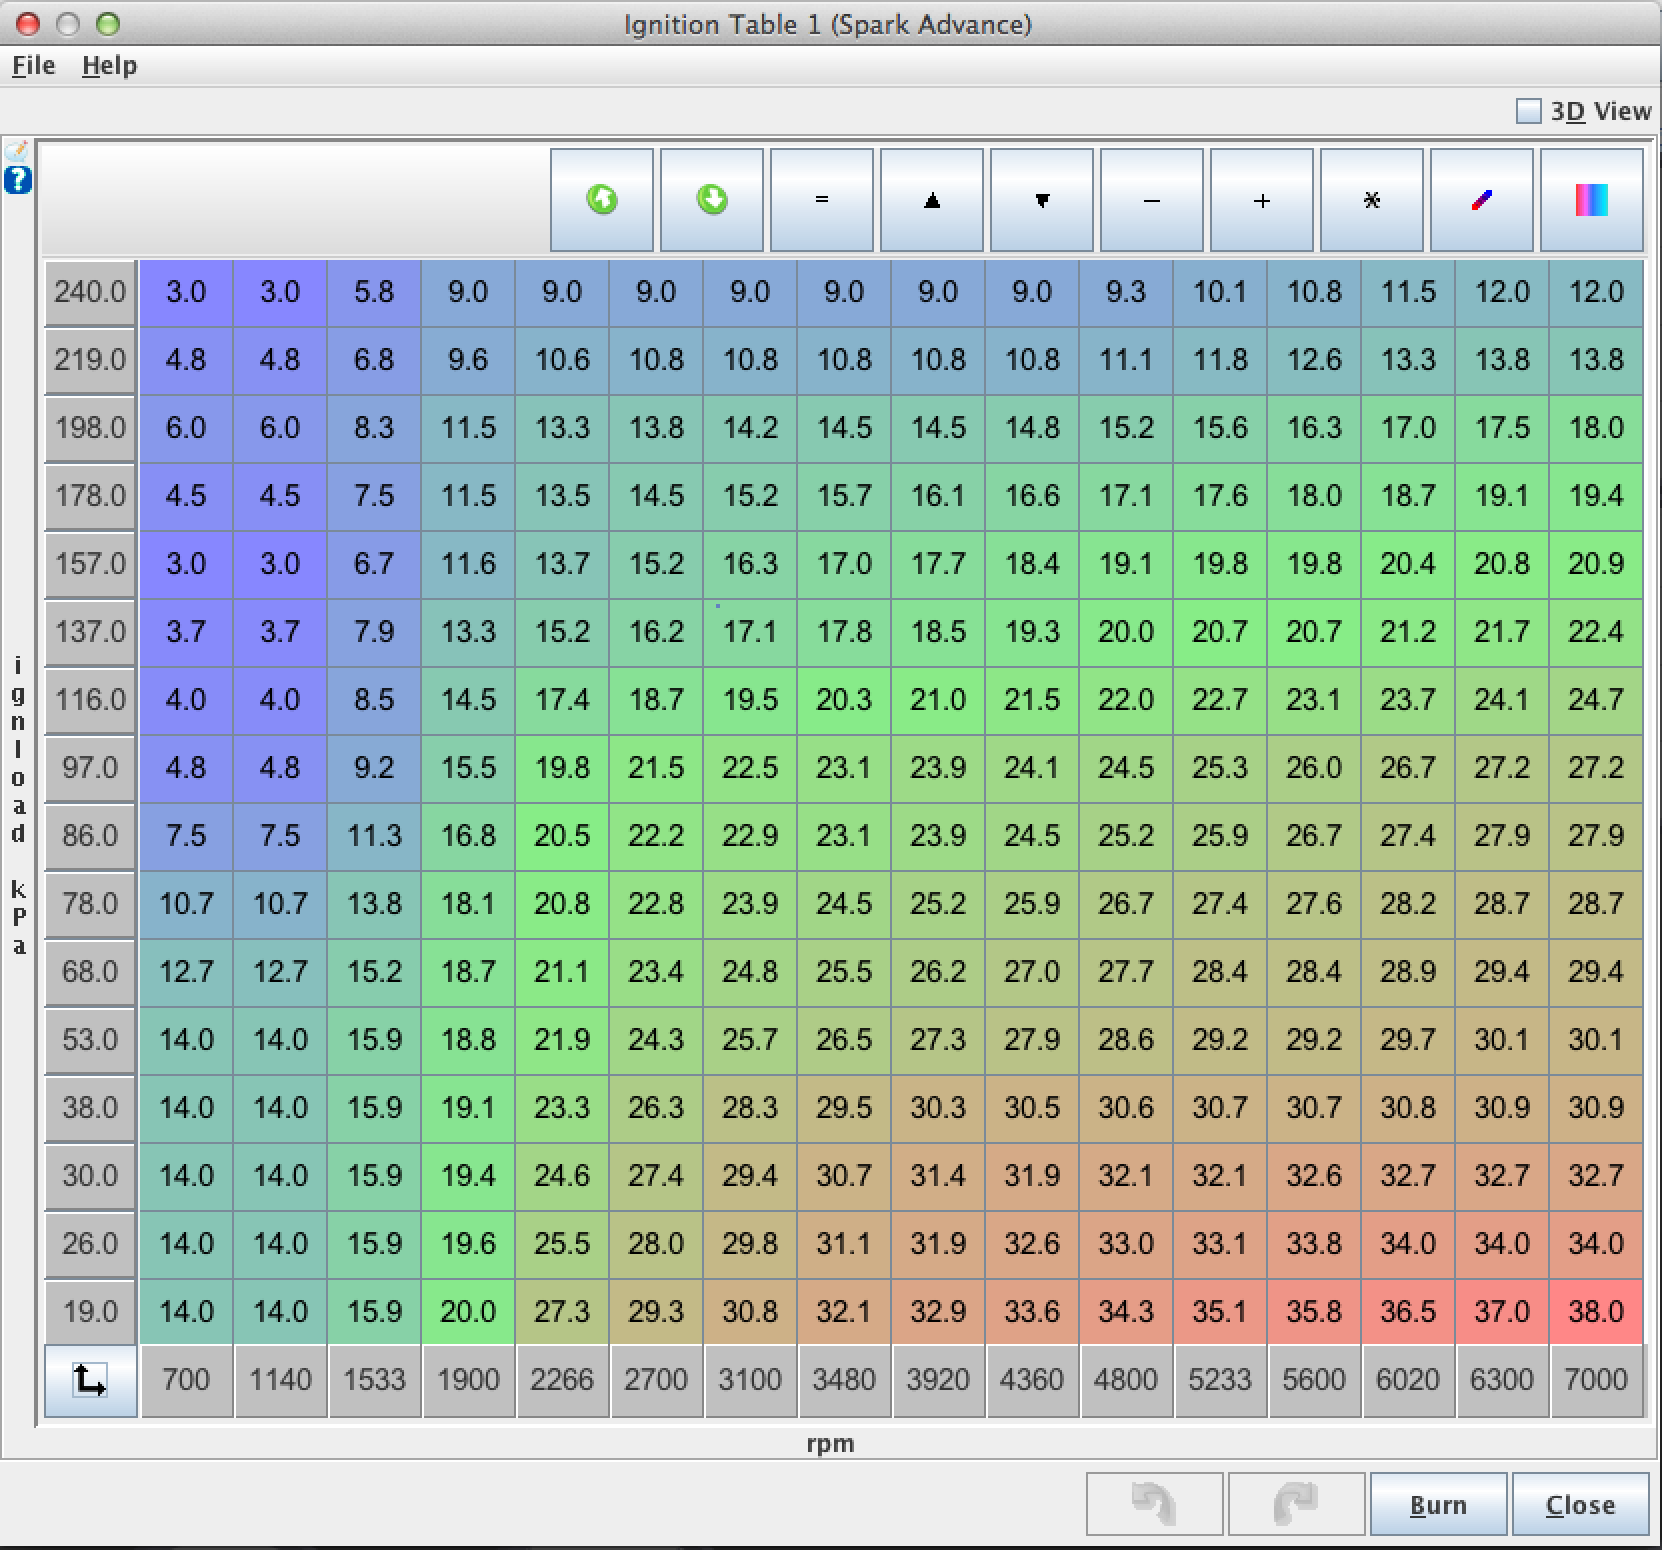Screen dimensions: 1662x1550
Task: Enable the 3D View checkbox
Action: tap(1529, 111)
